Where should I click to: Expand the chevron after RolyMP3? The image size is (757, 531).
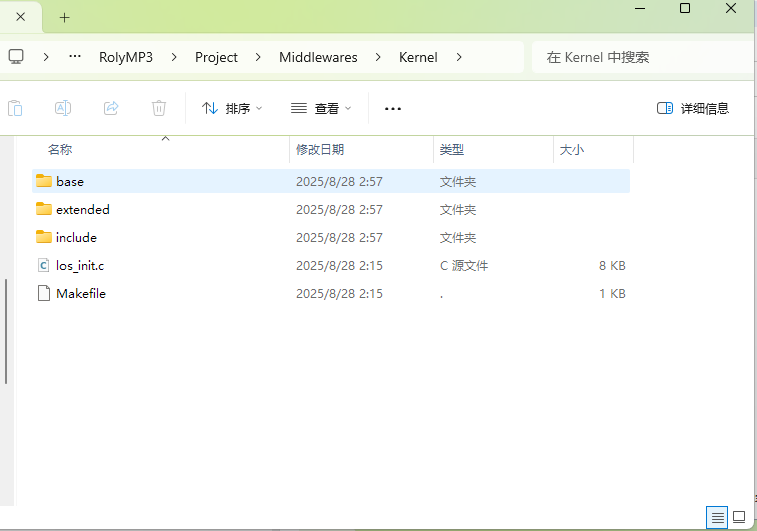pos(174,57)
